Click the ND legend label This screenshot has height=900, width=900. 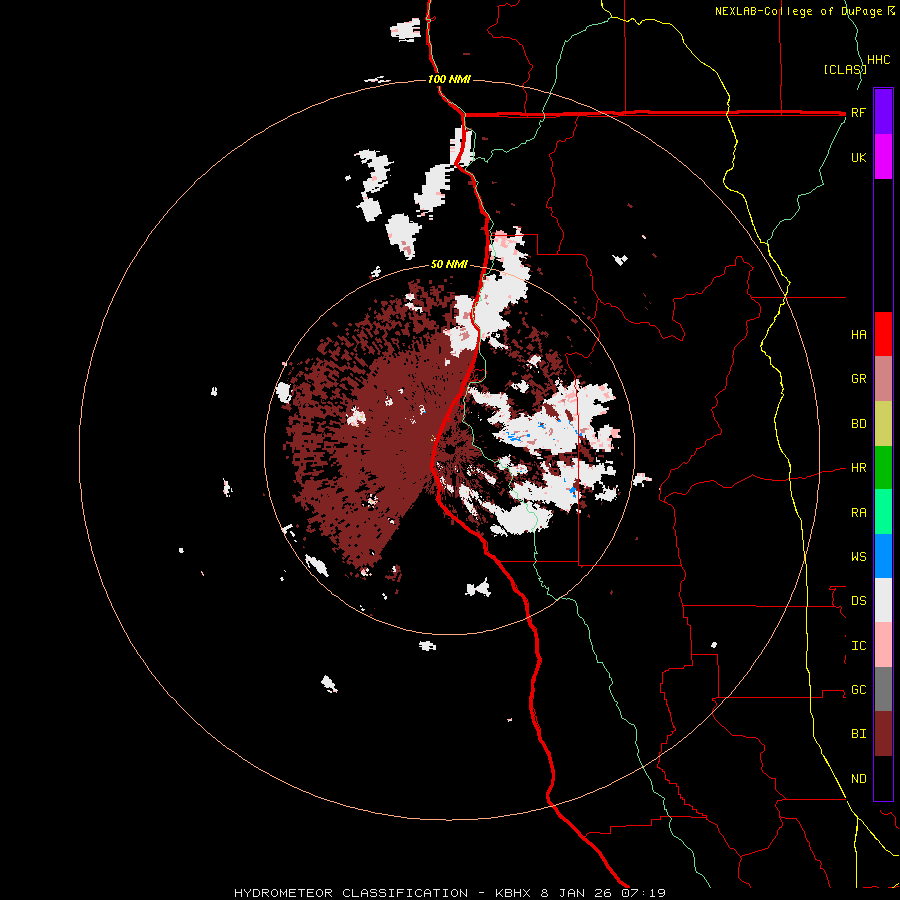859,779
